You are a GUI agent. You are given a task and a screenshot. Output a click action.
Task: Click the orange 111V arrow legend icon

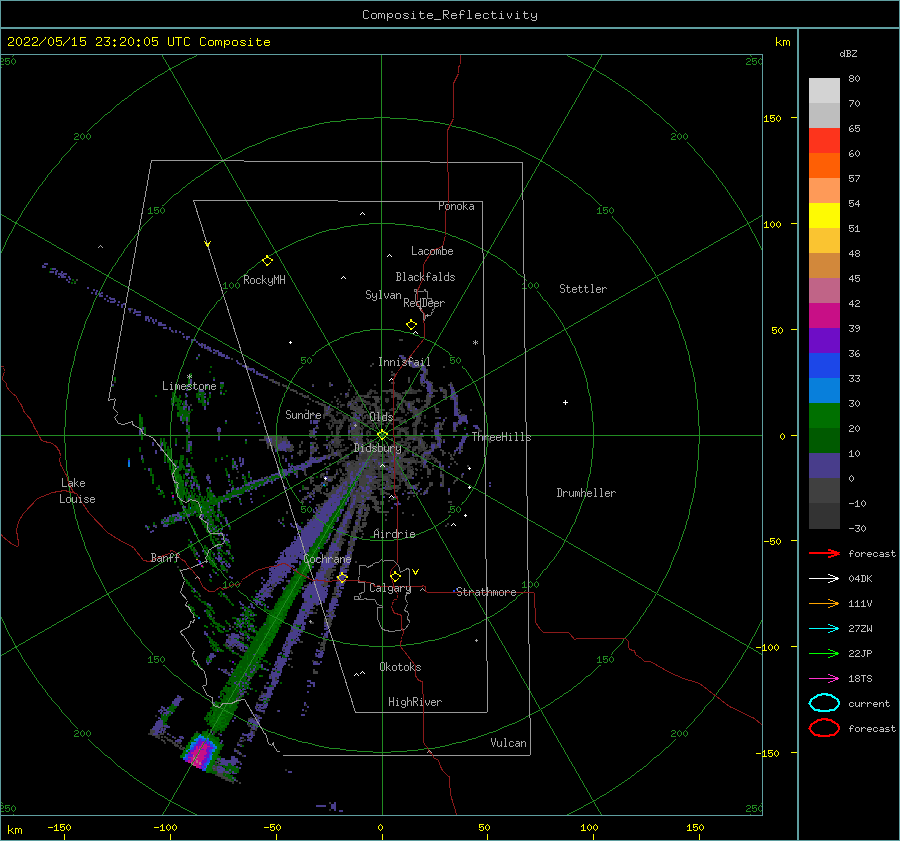[824, 603]
